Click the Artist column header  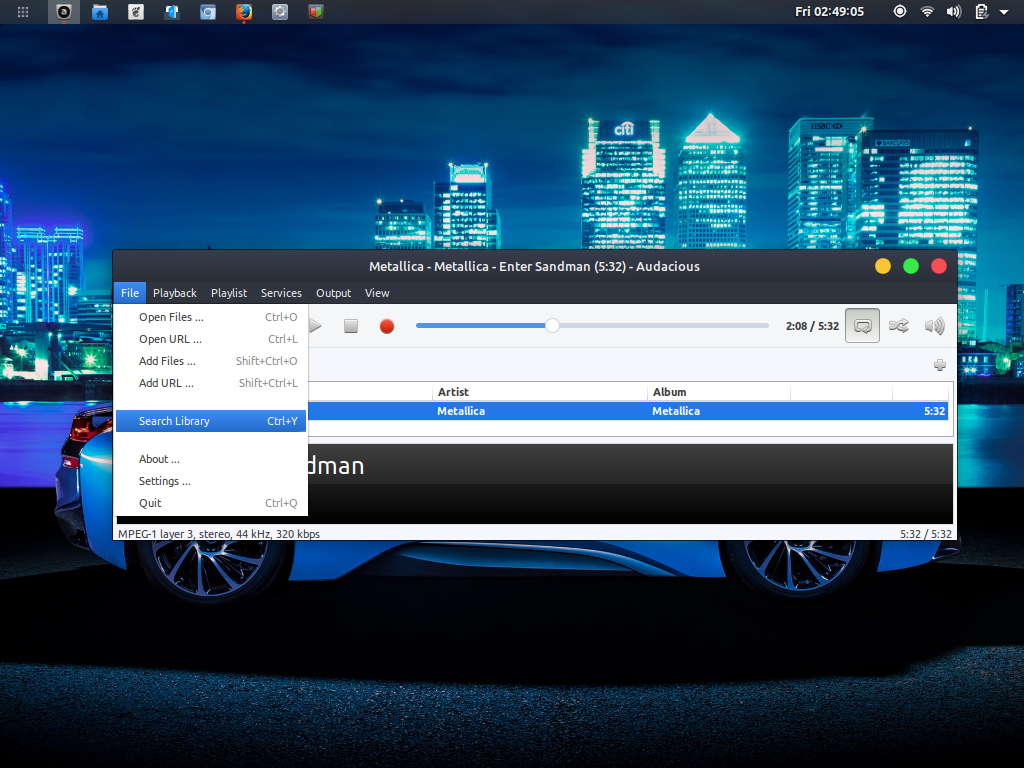point(539,392)
